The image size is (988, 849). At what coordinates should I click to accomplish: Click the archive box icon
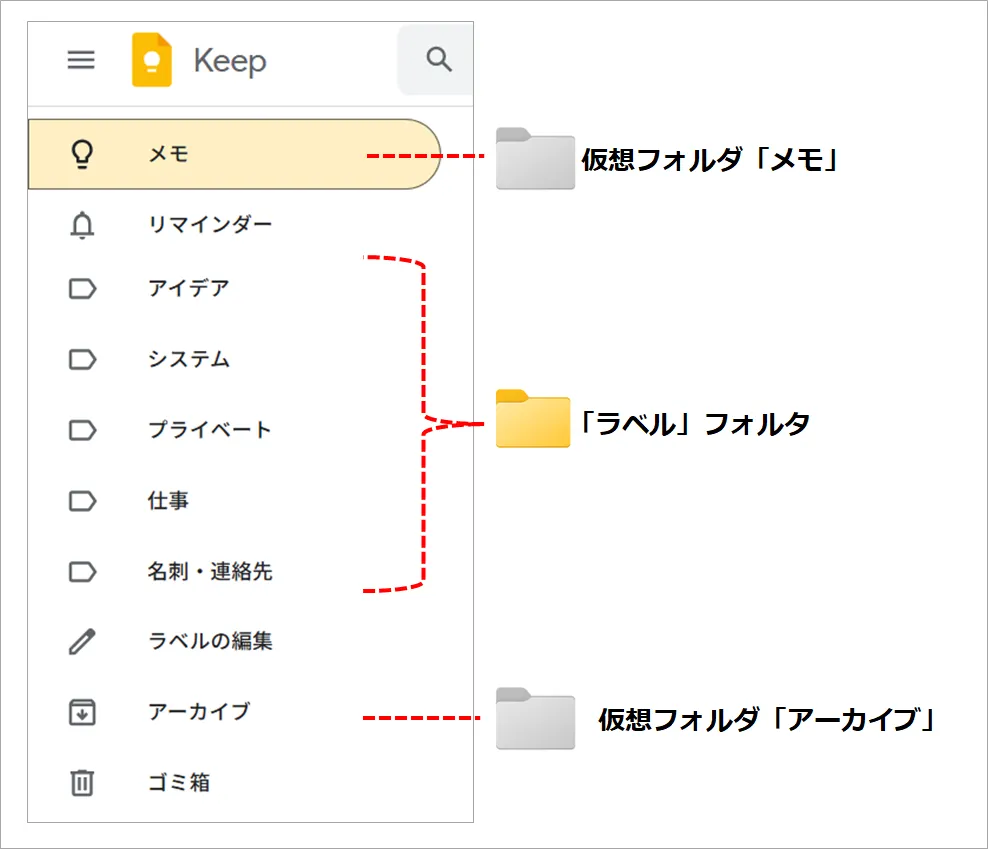[x=82, y=712]
